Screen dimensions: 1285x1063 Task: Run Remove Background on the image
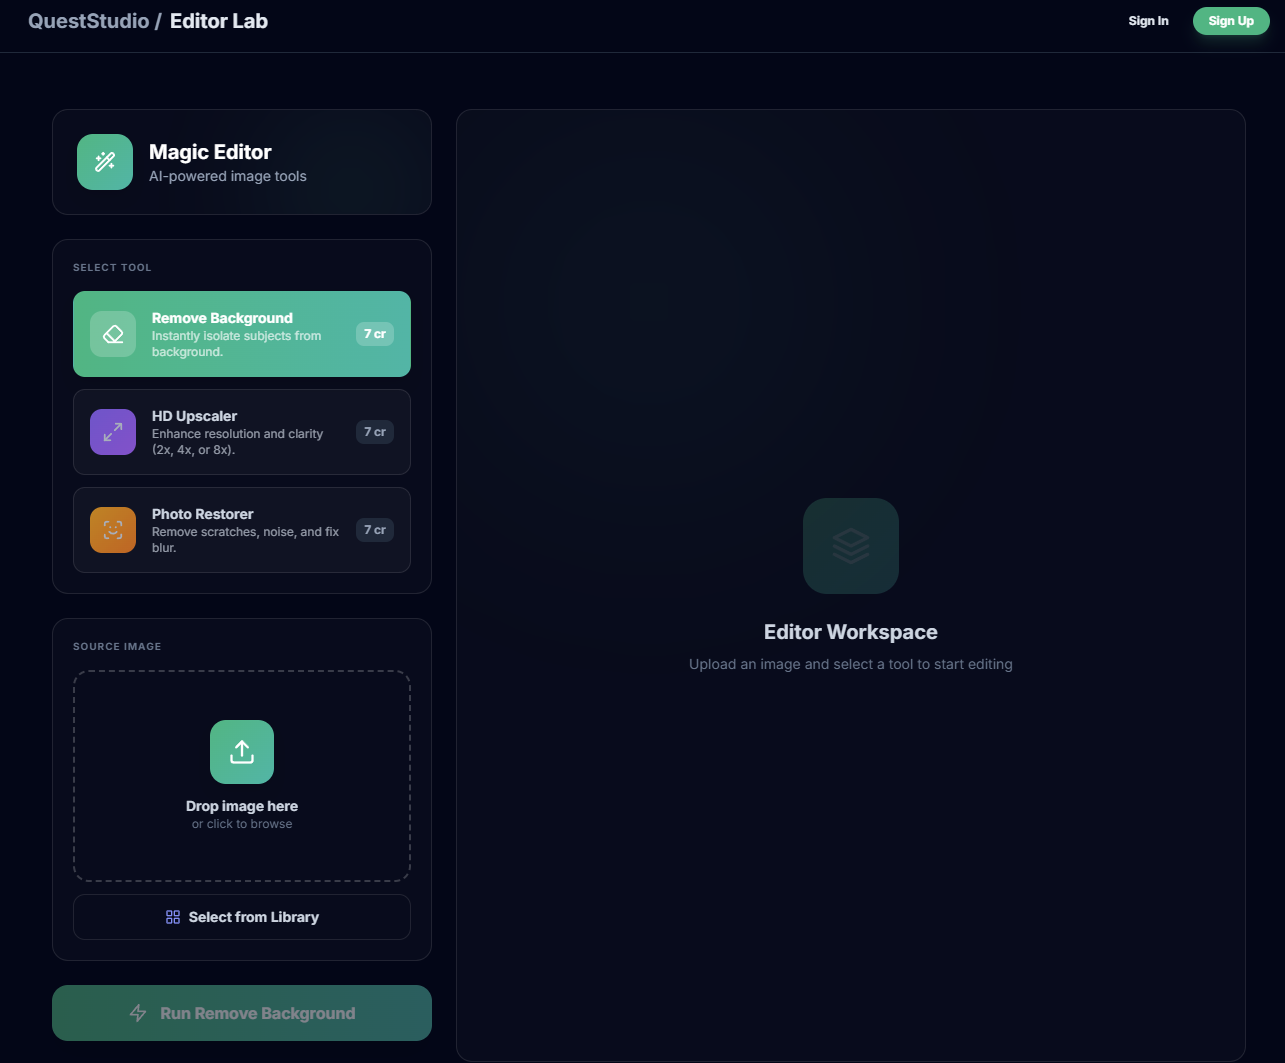click(241, 1013)
